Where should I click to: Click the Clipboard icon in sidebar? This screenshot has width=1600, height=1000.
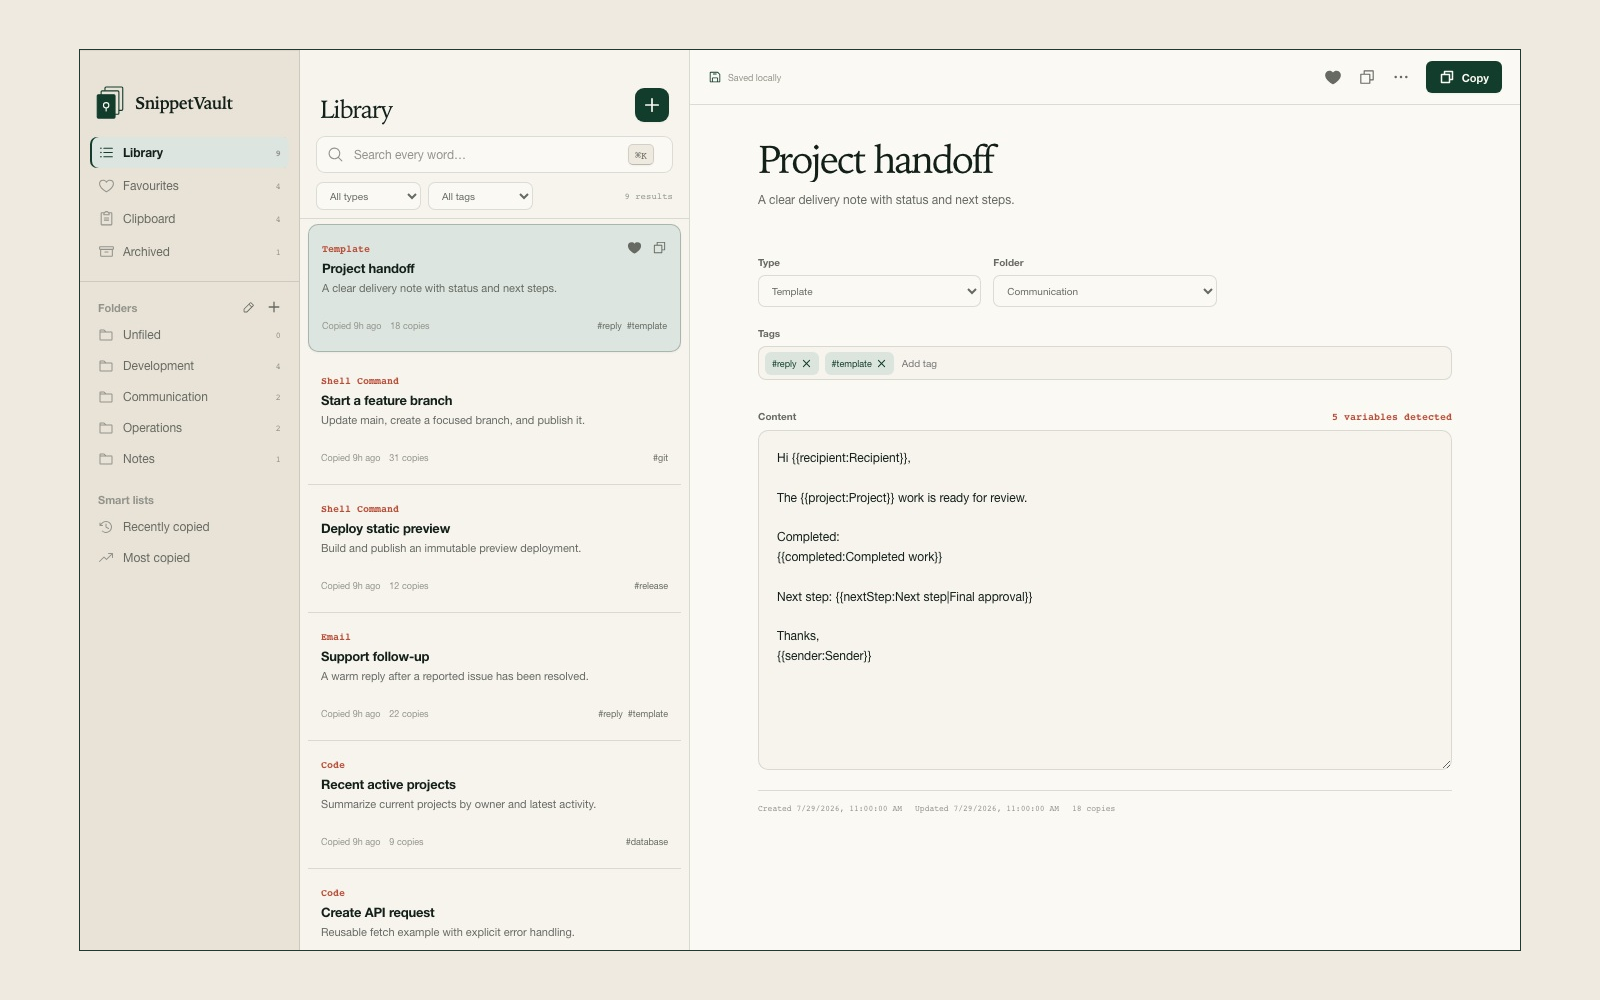106,219
